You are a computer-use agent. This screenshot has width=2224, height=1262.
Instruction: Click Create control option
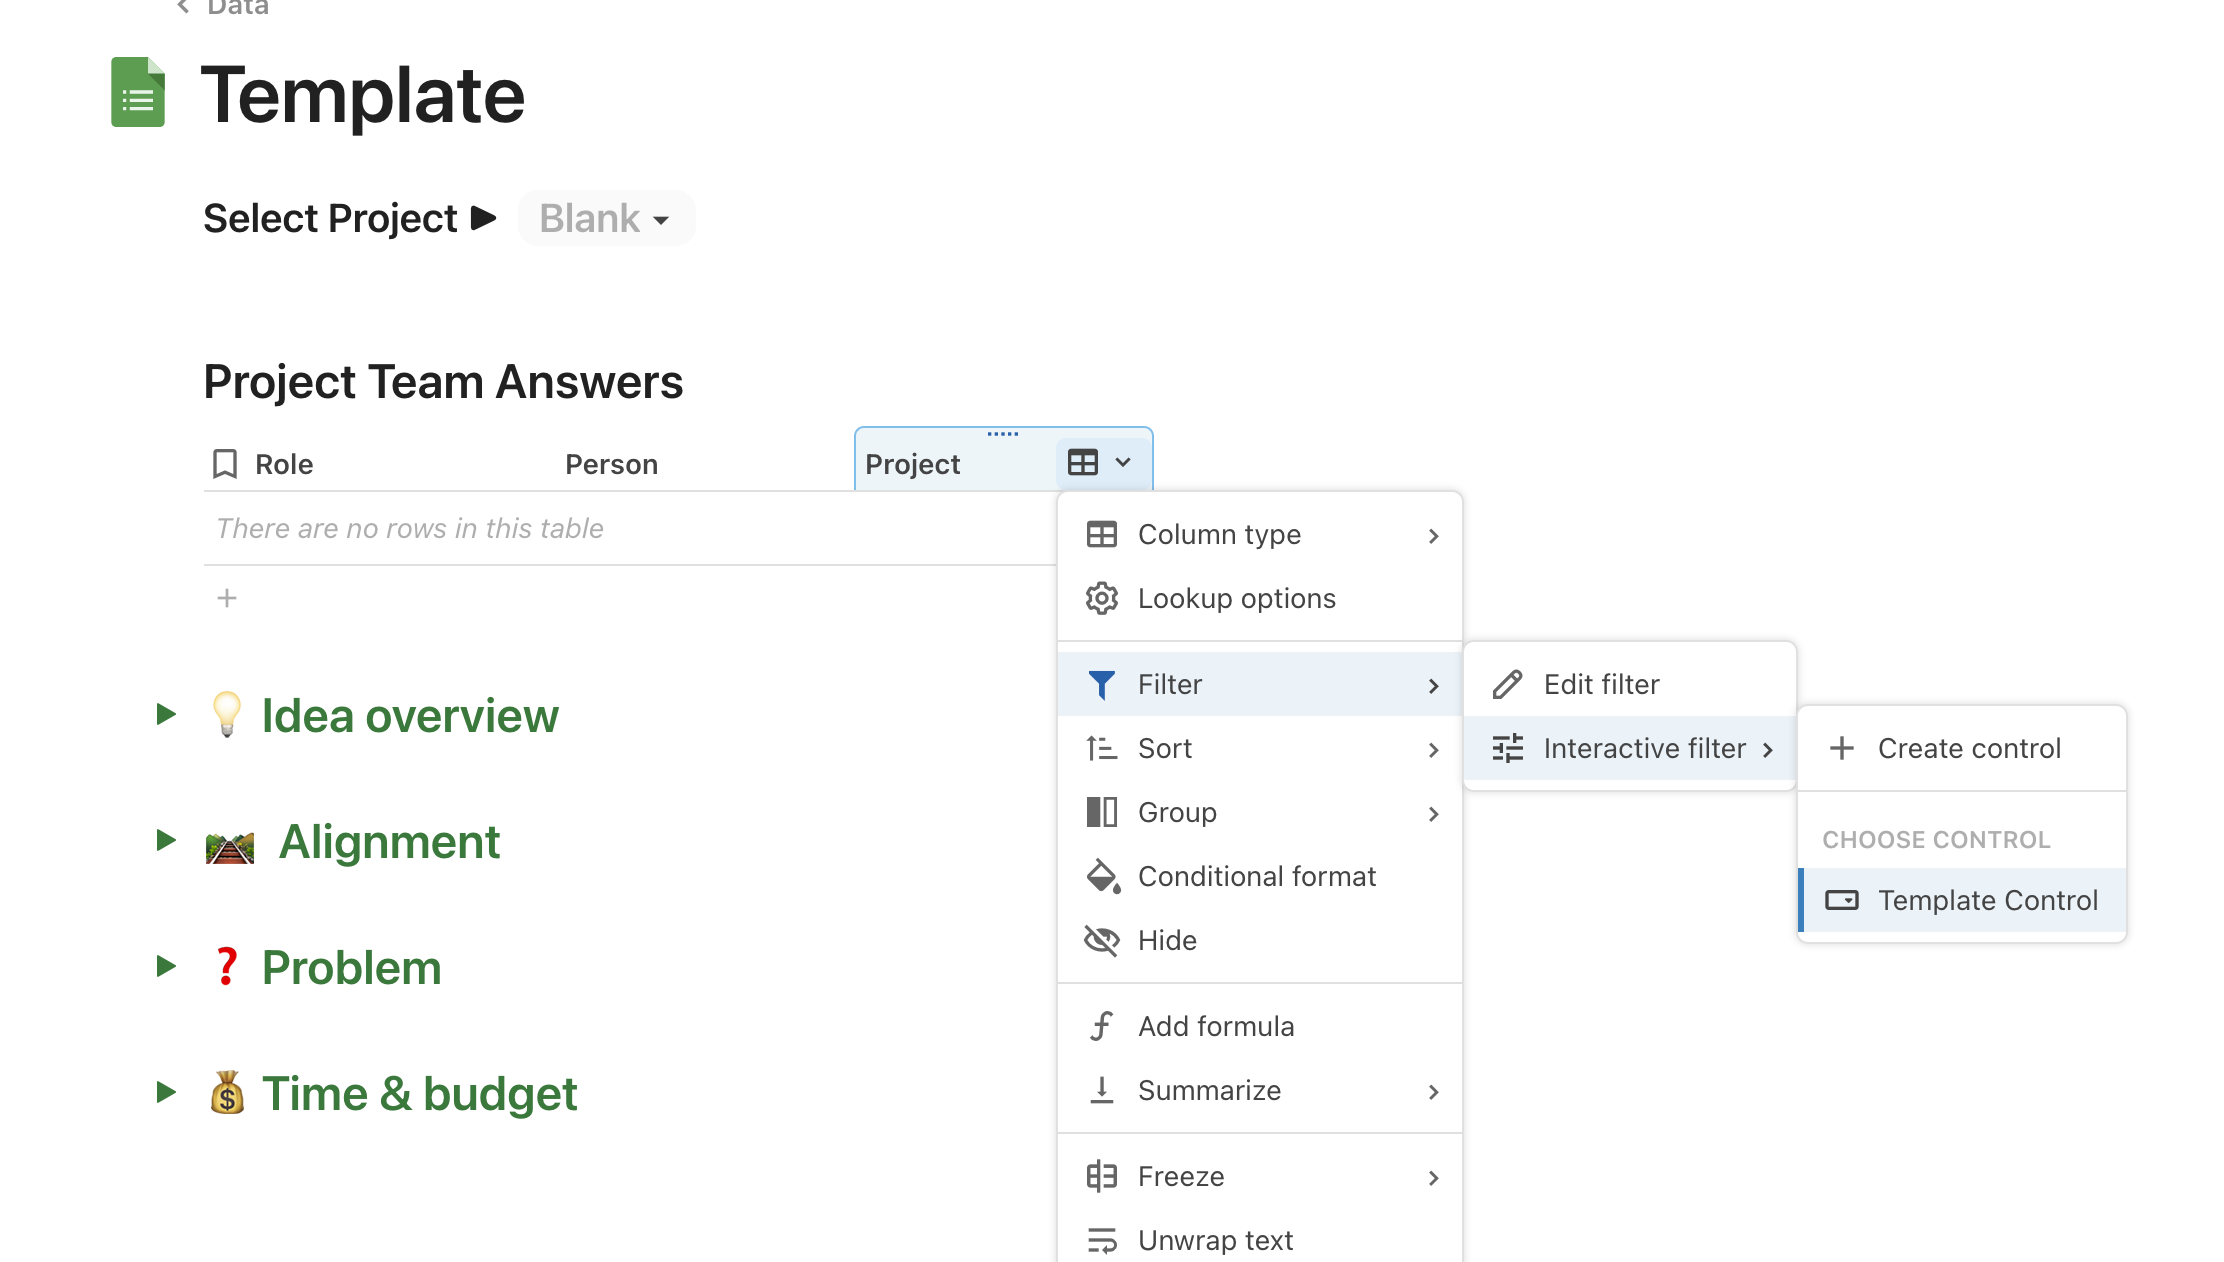point(1964,749)
